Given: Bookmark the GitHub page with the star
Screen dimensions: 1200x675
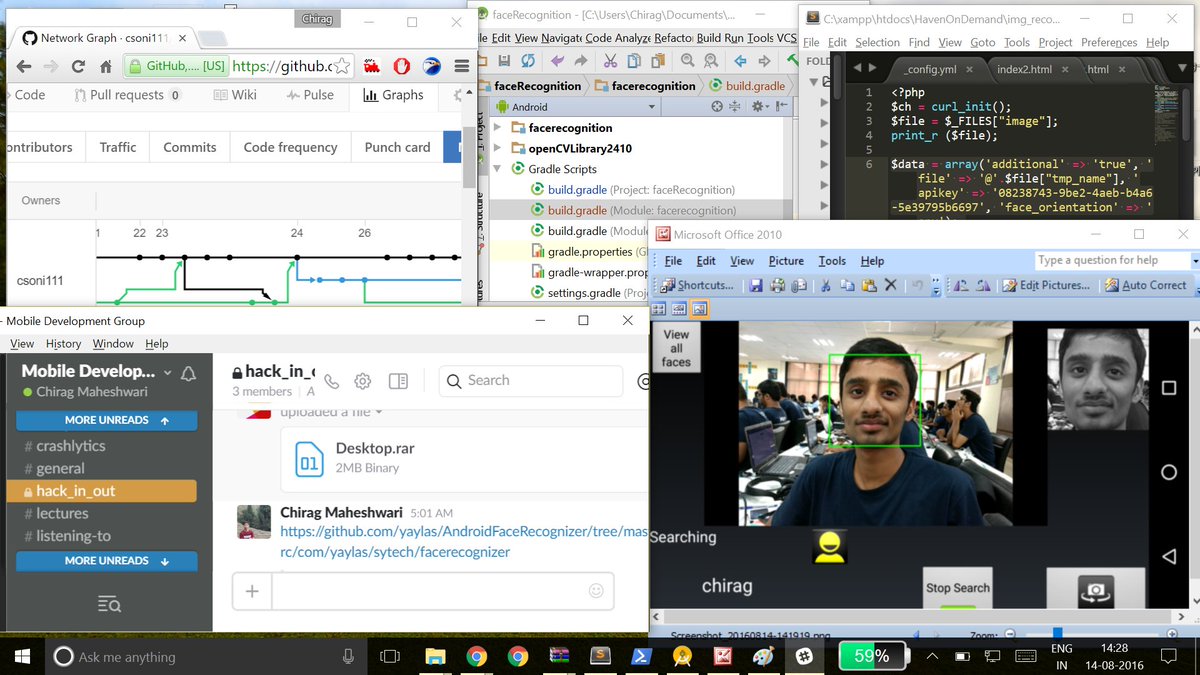Looking at the screenshot, I should pyautogui.click(x=343, y=67).
